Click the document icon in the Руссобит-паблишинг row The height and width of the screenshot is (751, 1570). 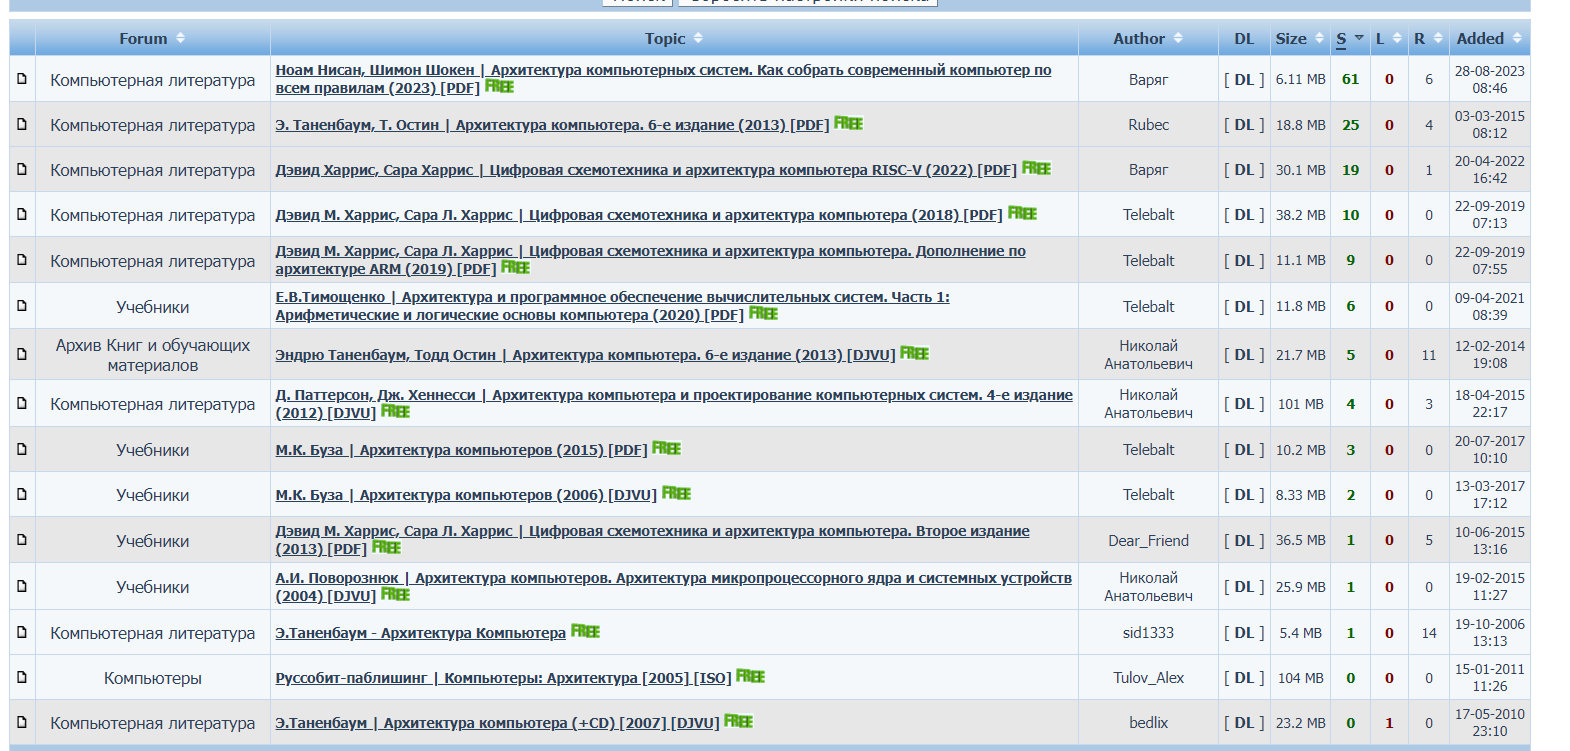(x=22, y=677)
